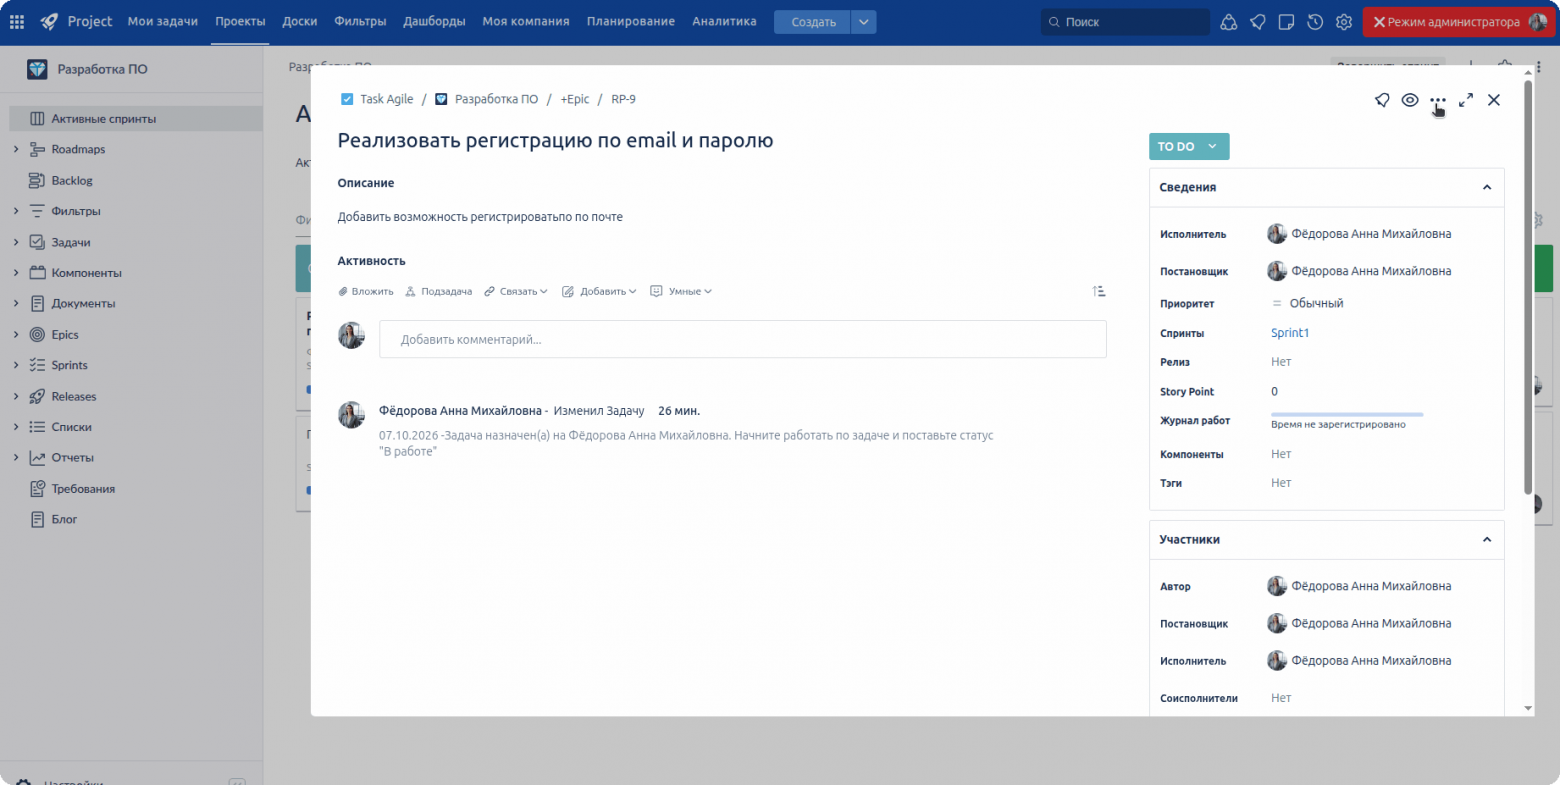Click Подзадача subtask button

point(439,291)
